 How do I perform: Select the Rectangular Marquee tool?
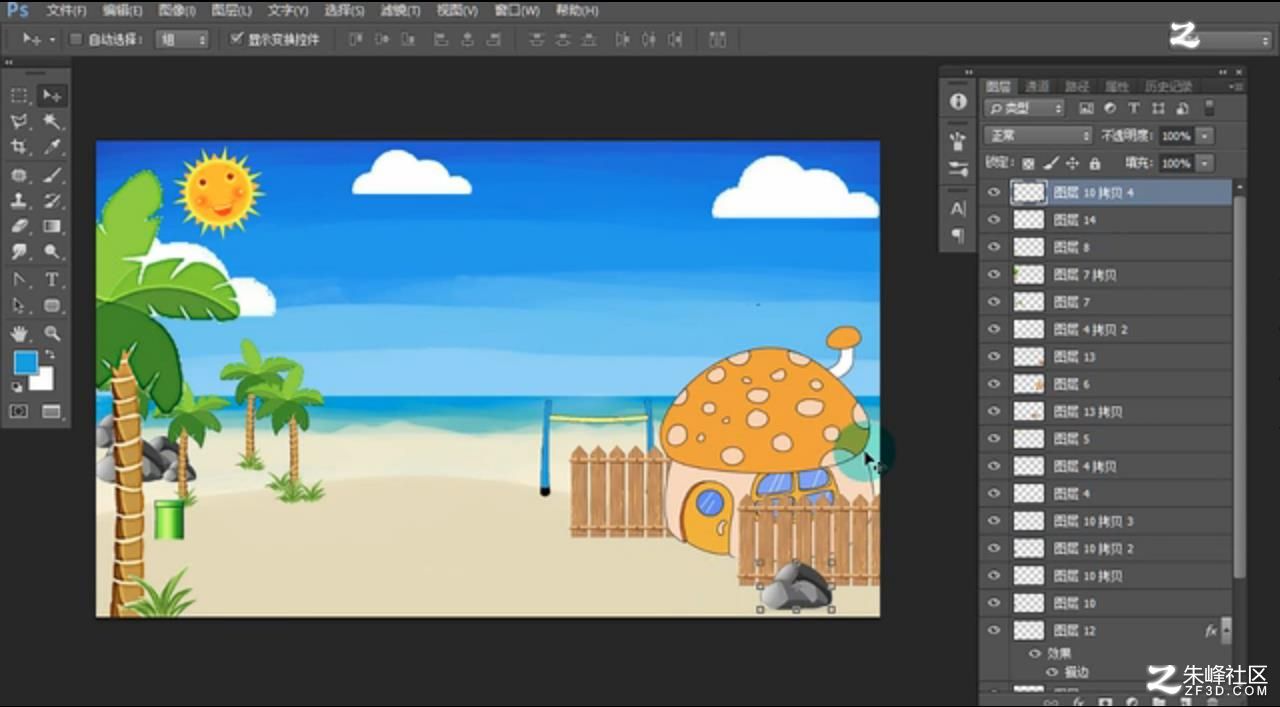(19, 96)
